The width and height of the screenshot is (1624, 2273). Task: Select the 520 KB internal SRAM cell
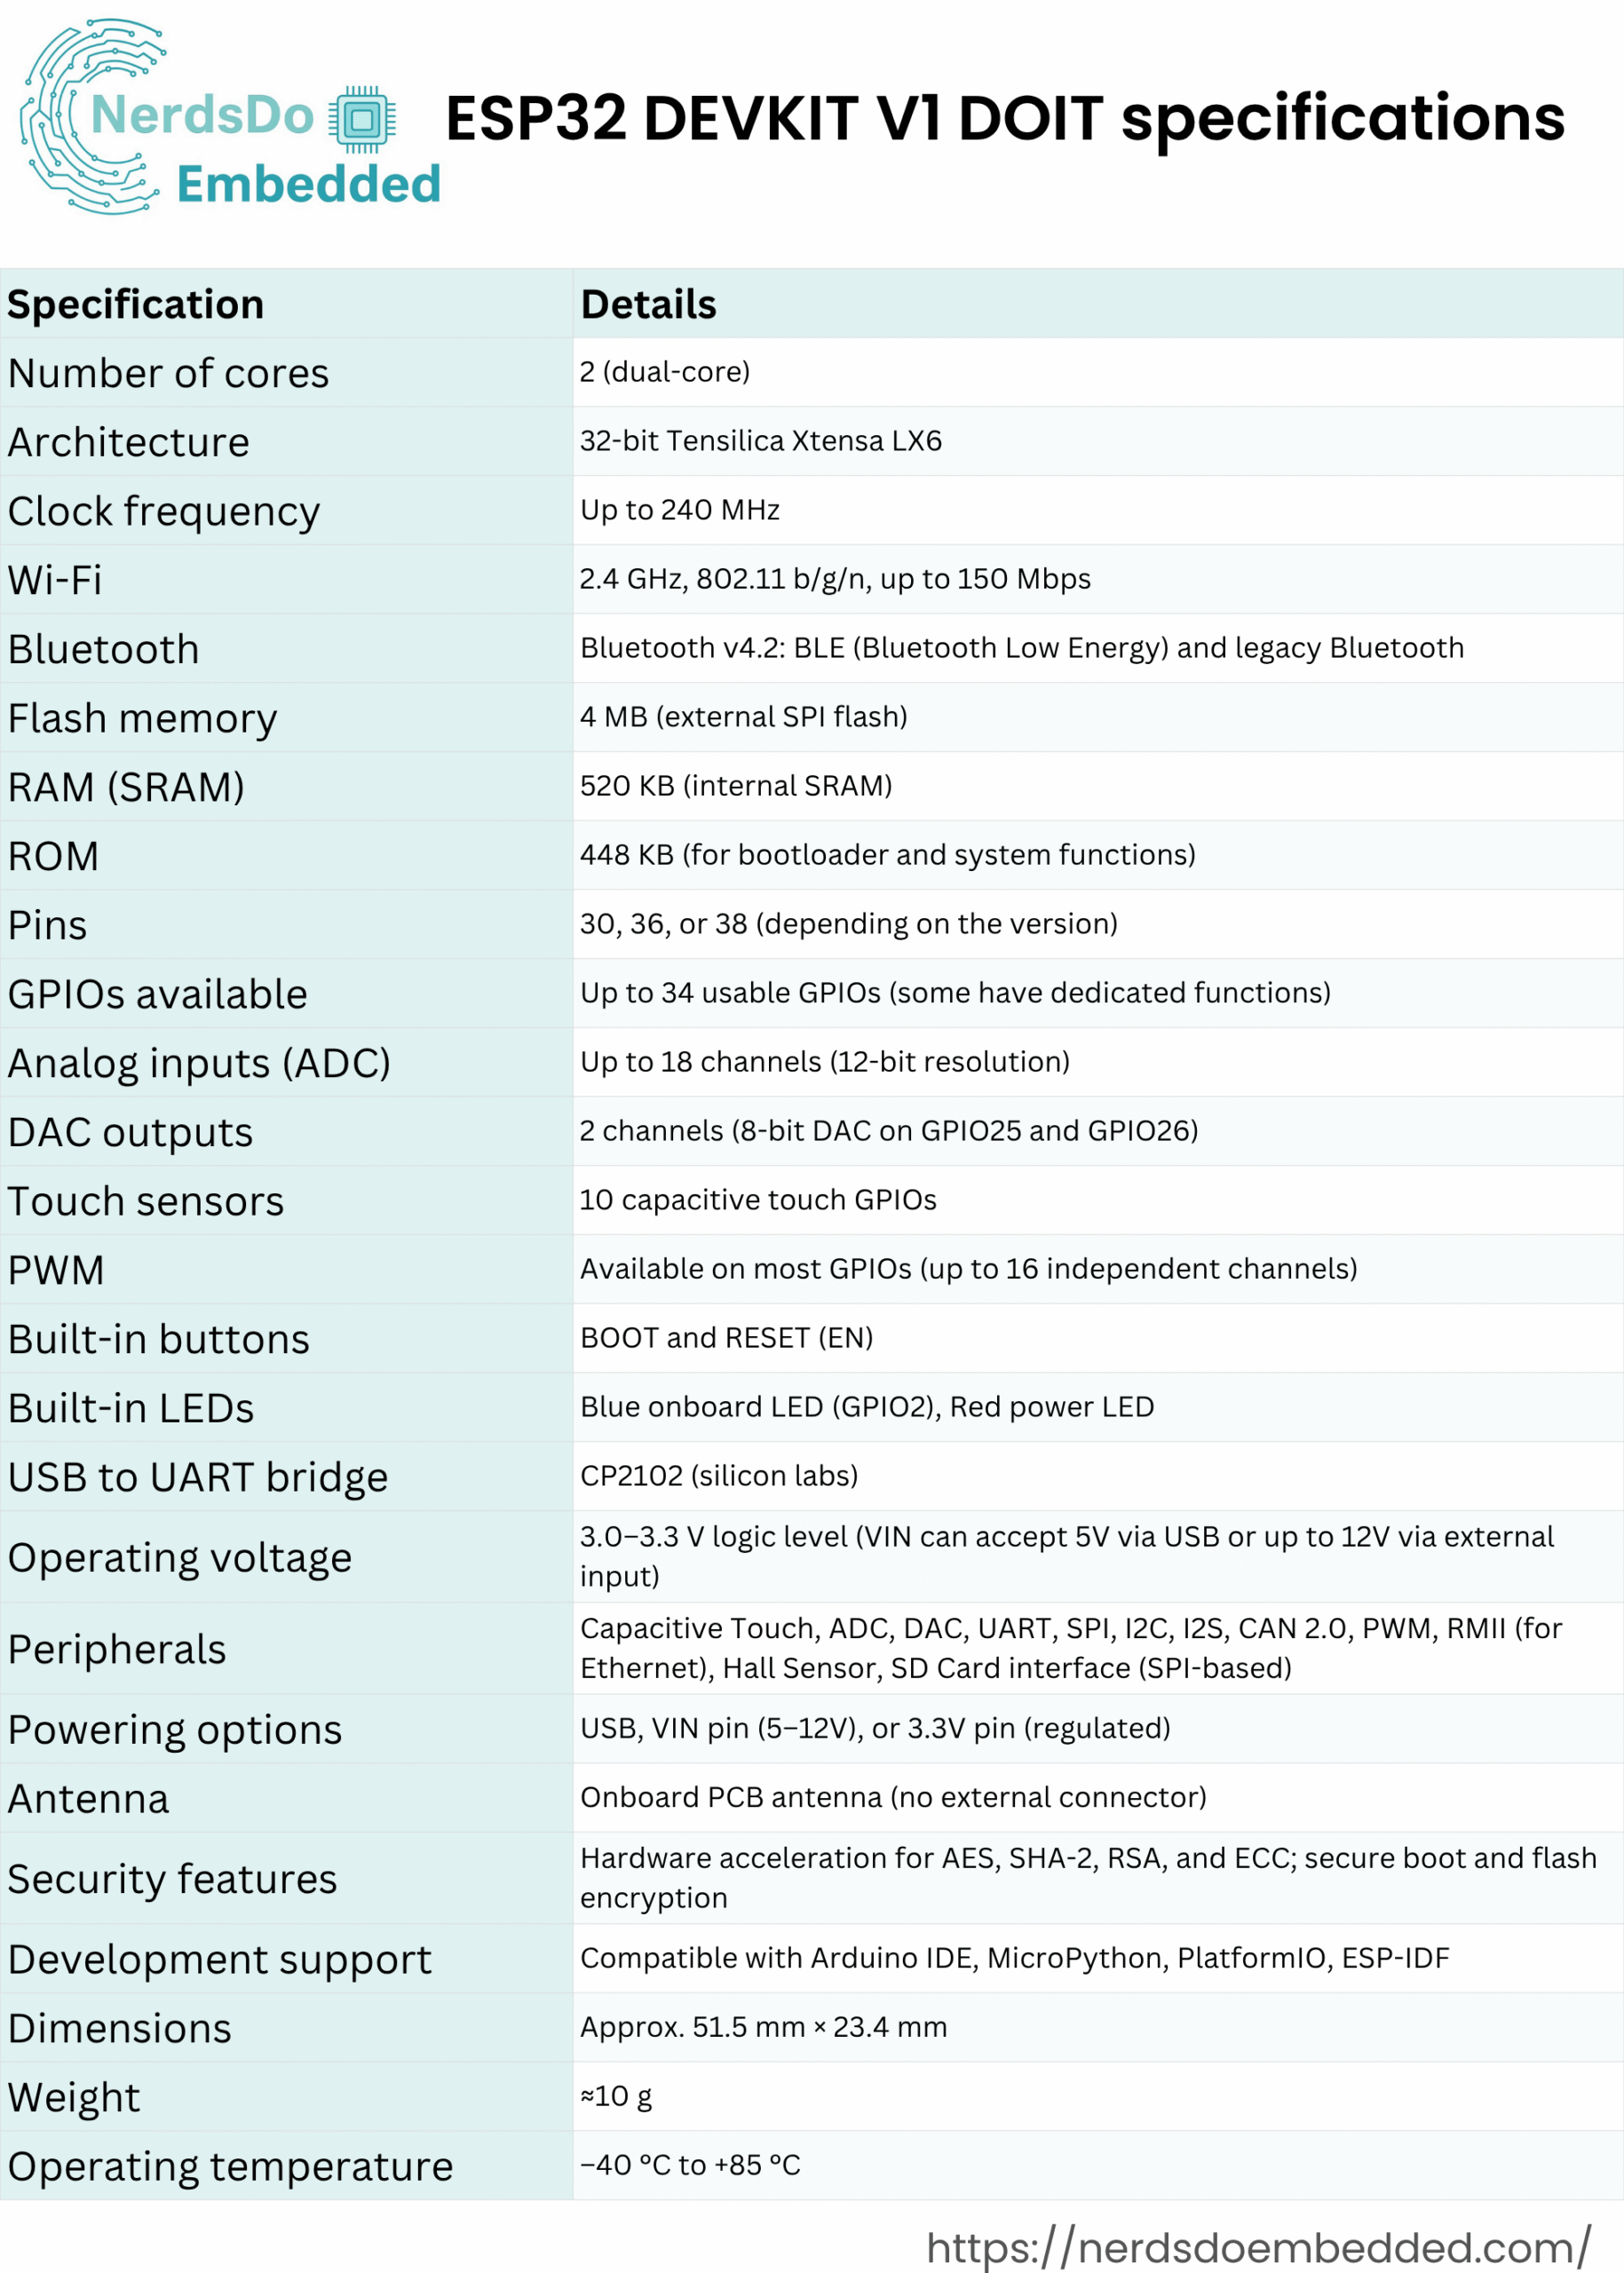coord(1098,786)
